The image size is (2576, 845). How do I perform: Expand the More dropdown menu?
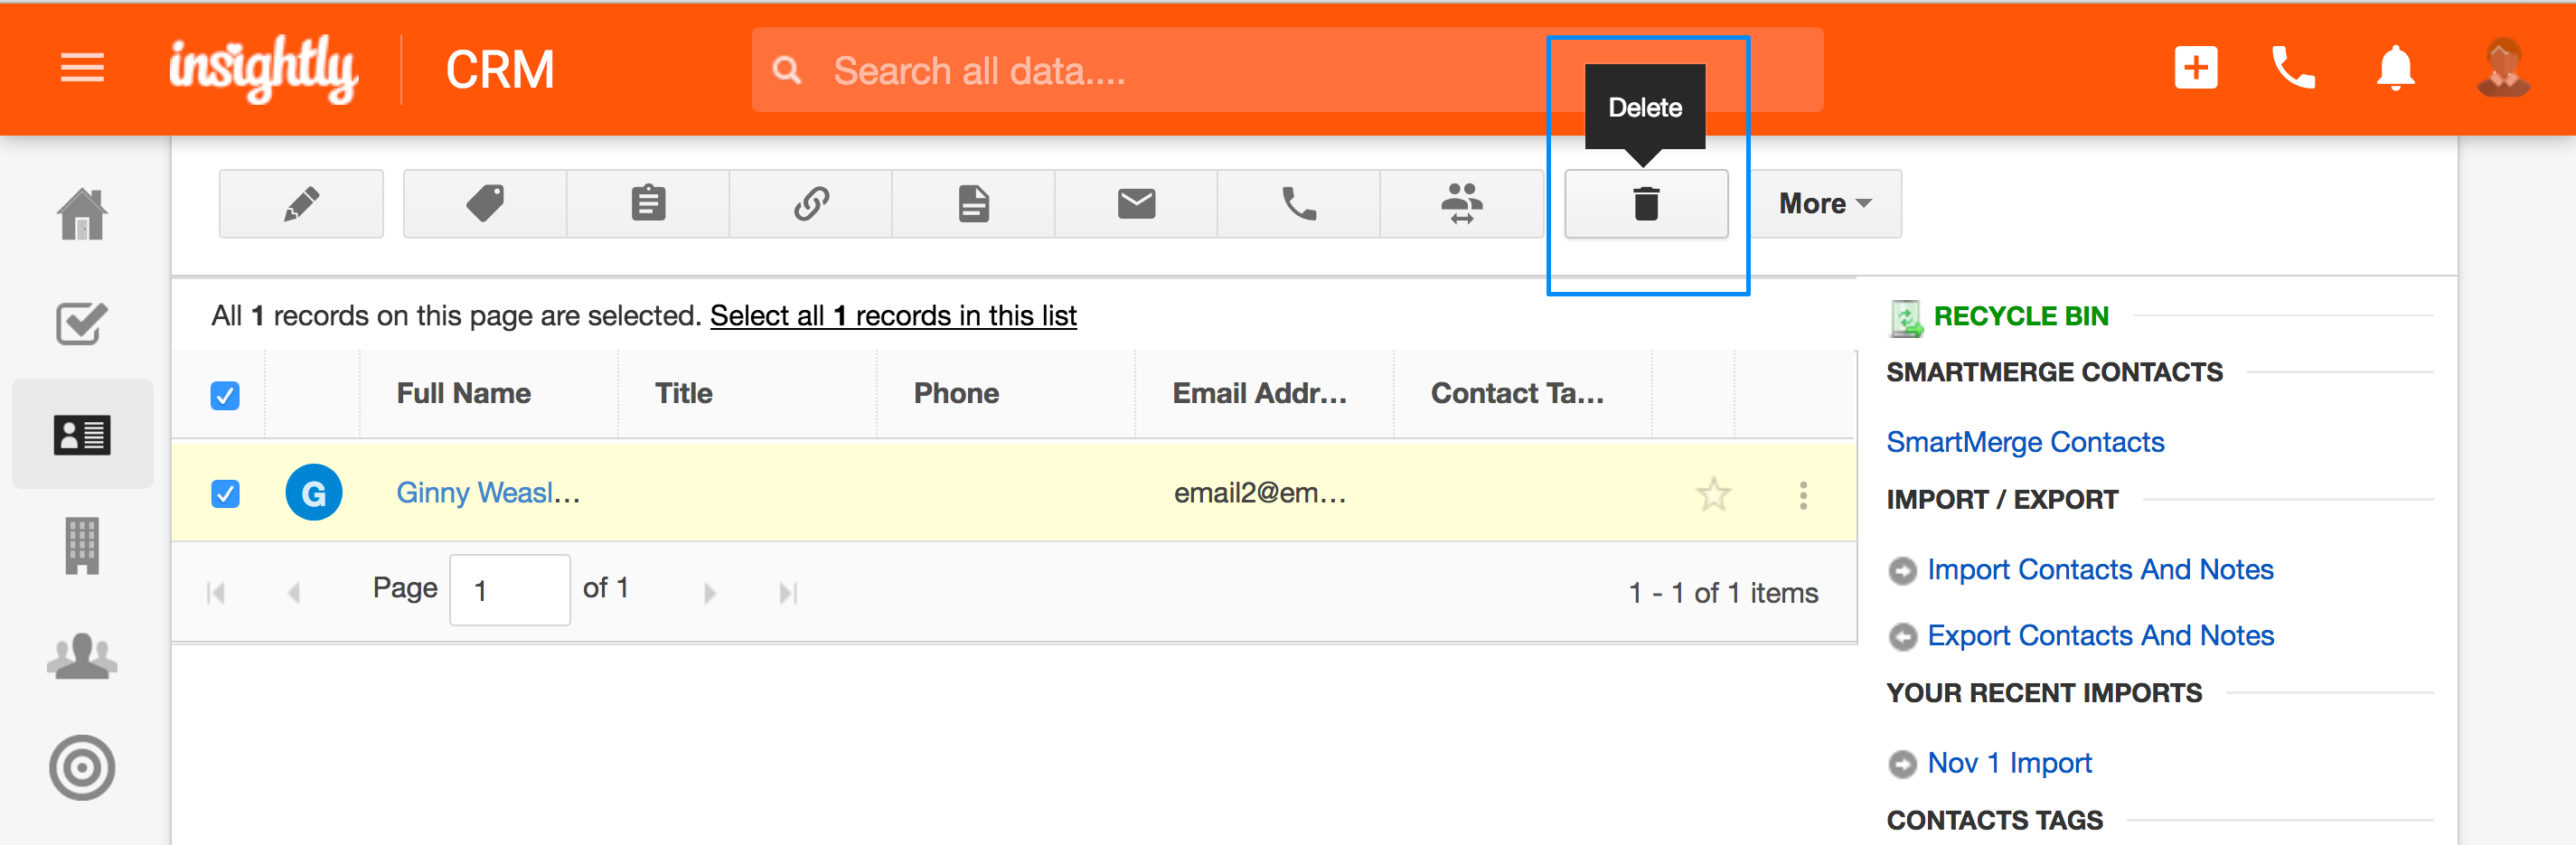click(1825, 203)
